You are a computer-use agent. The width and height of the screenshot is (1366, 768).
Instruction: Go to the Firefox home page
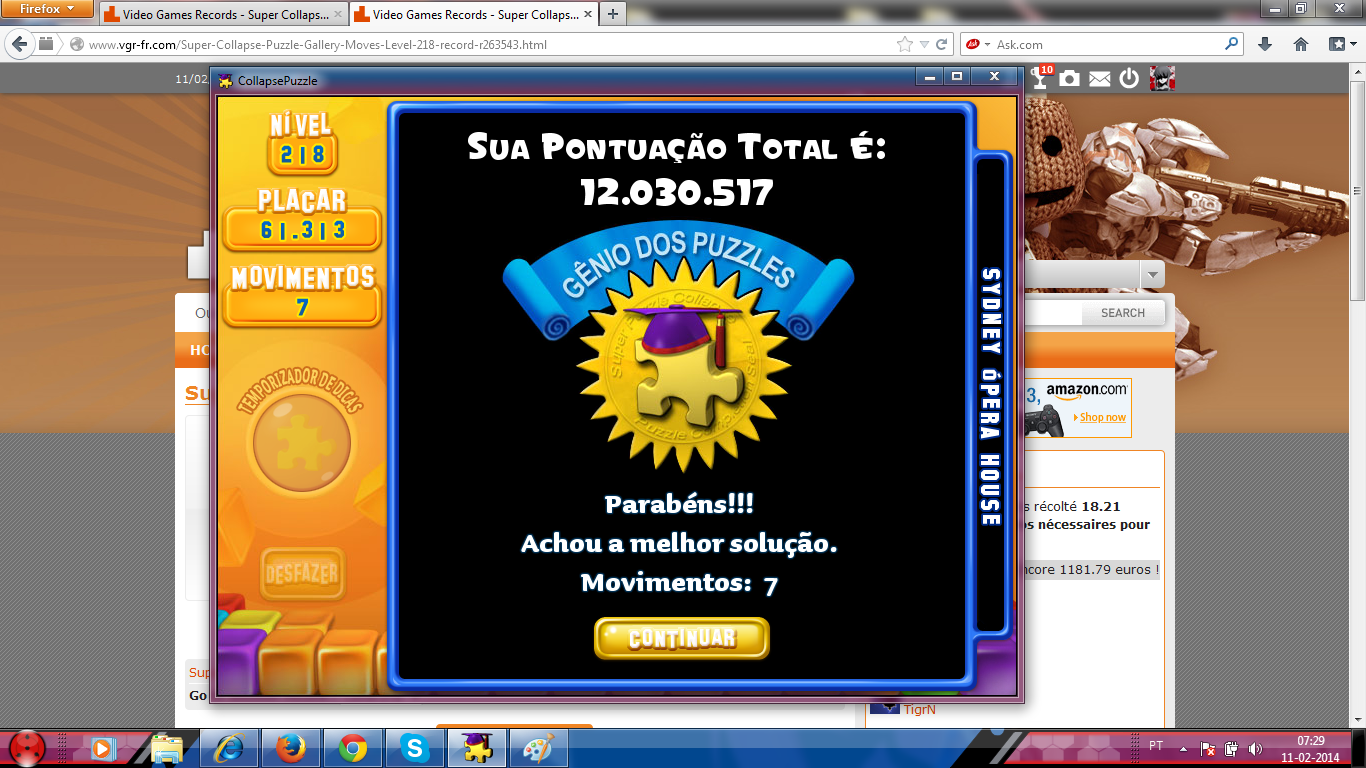[x=1301, y=44]
